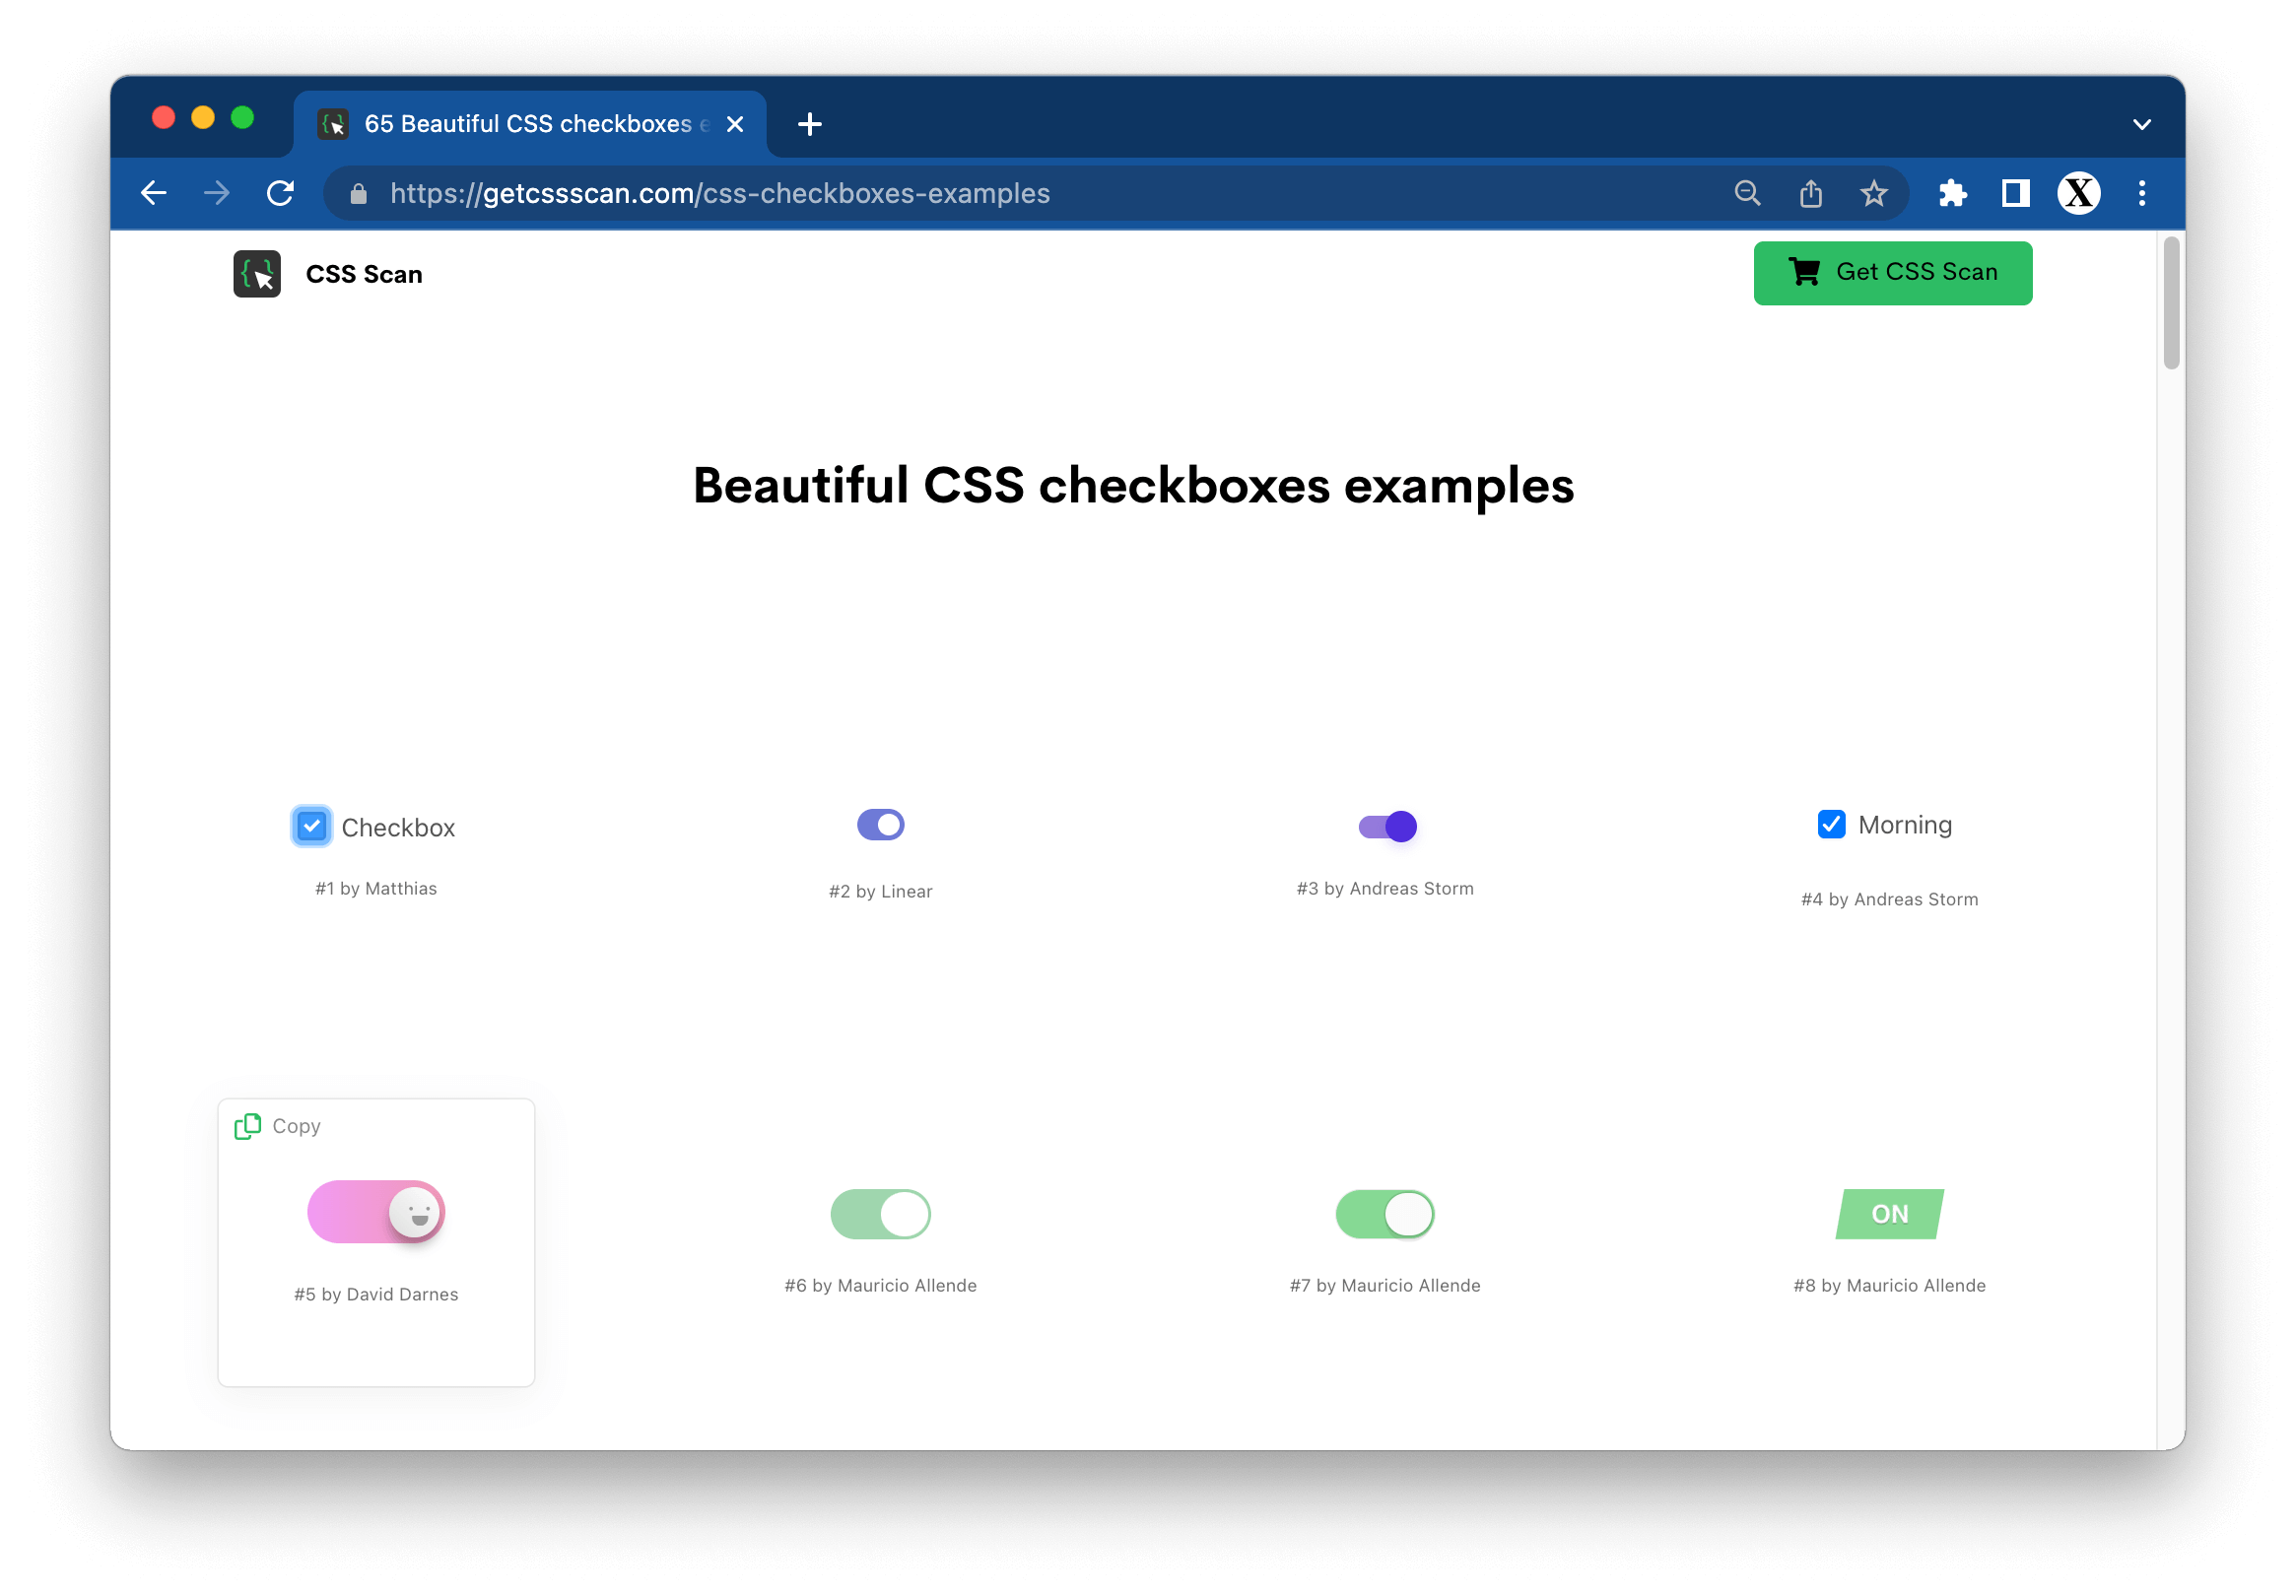
Task: Open the Chrome three-dot menu
Action: click(x=2141, y=193)
